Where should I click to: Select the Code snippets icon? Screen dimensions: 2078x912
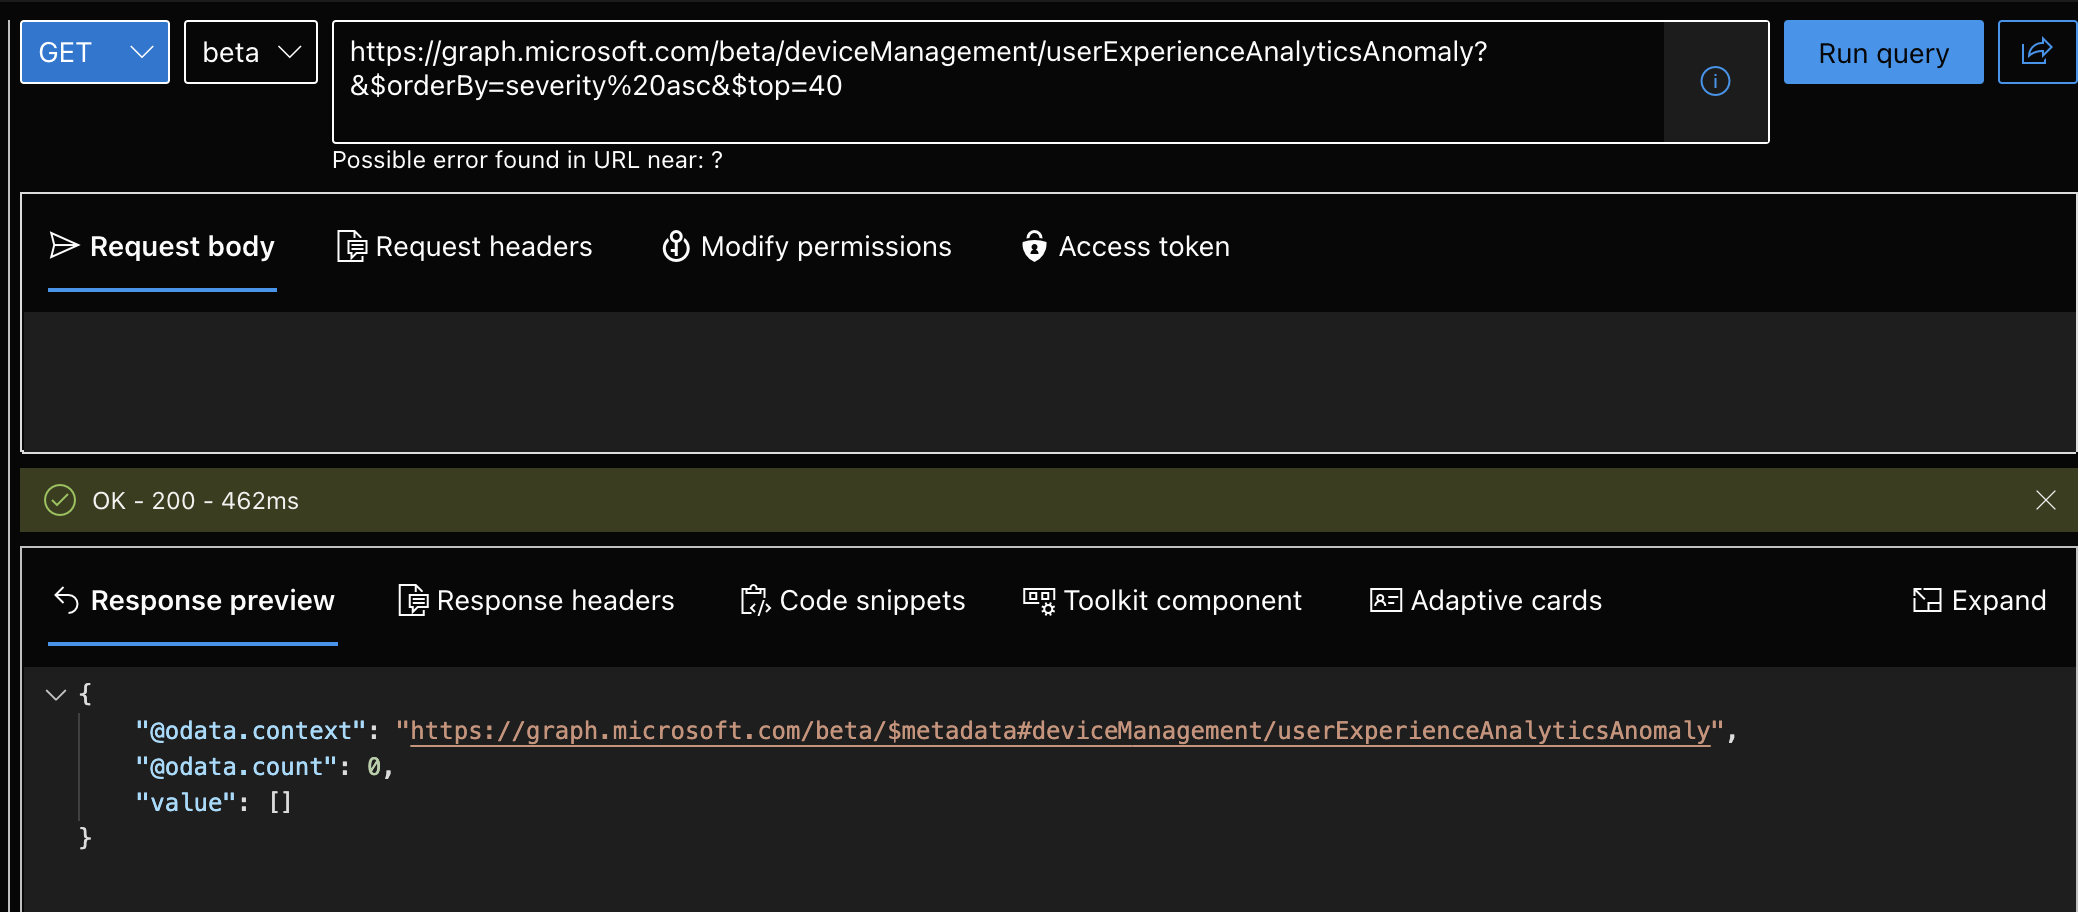pos(755,600)
